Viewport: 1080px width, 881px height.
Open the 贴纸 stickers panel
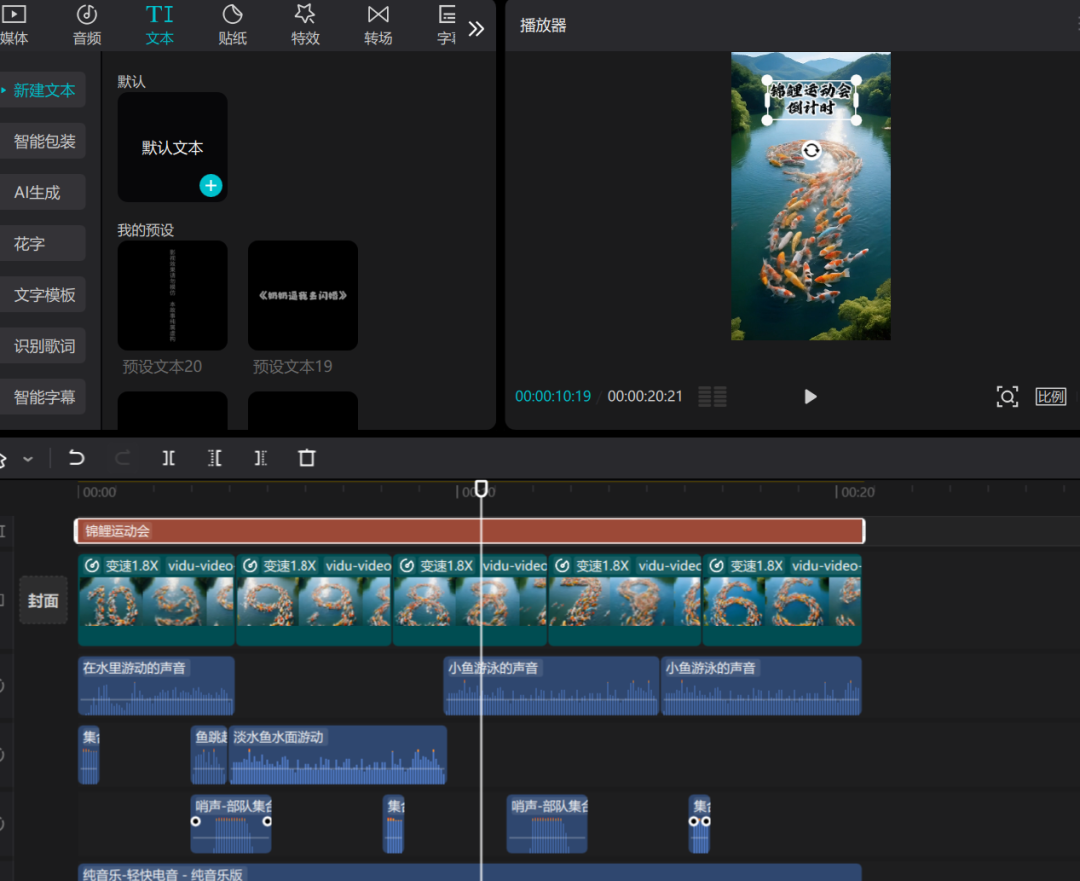point(232,25)
